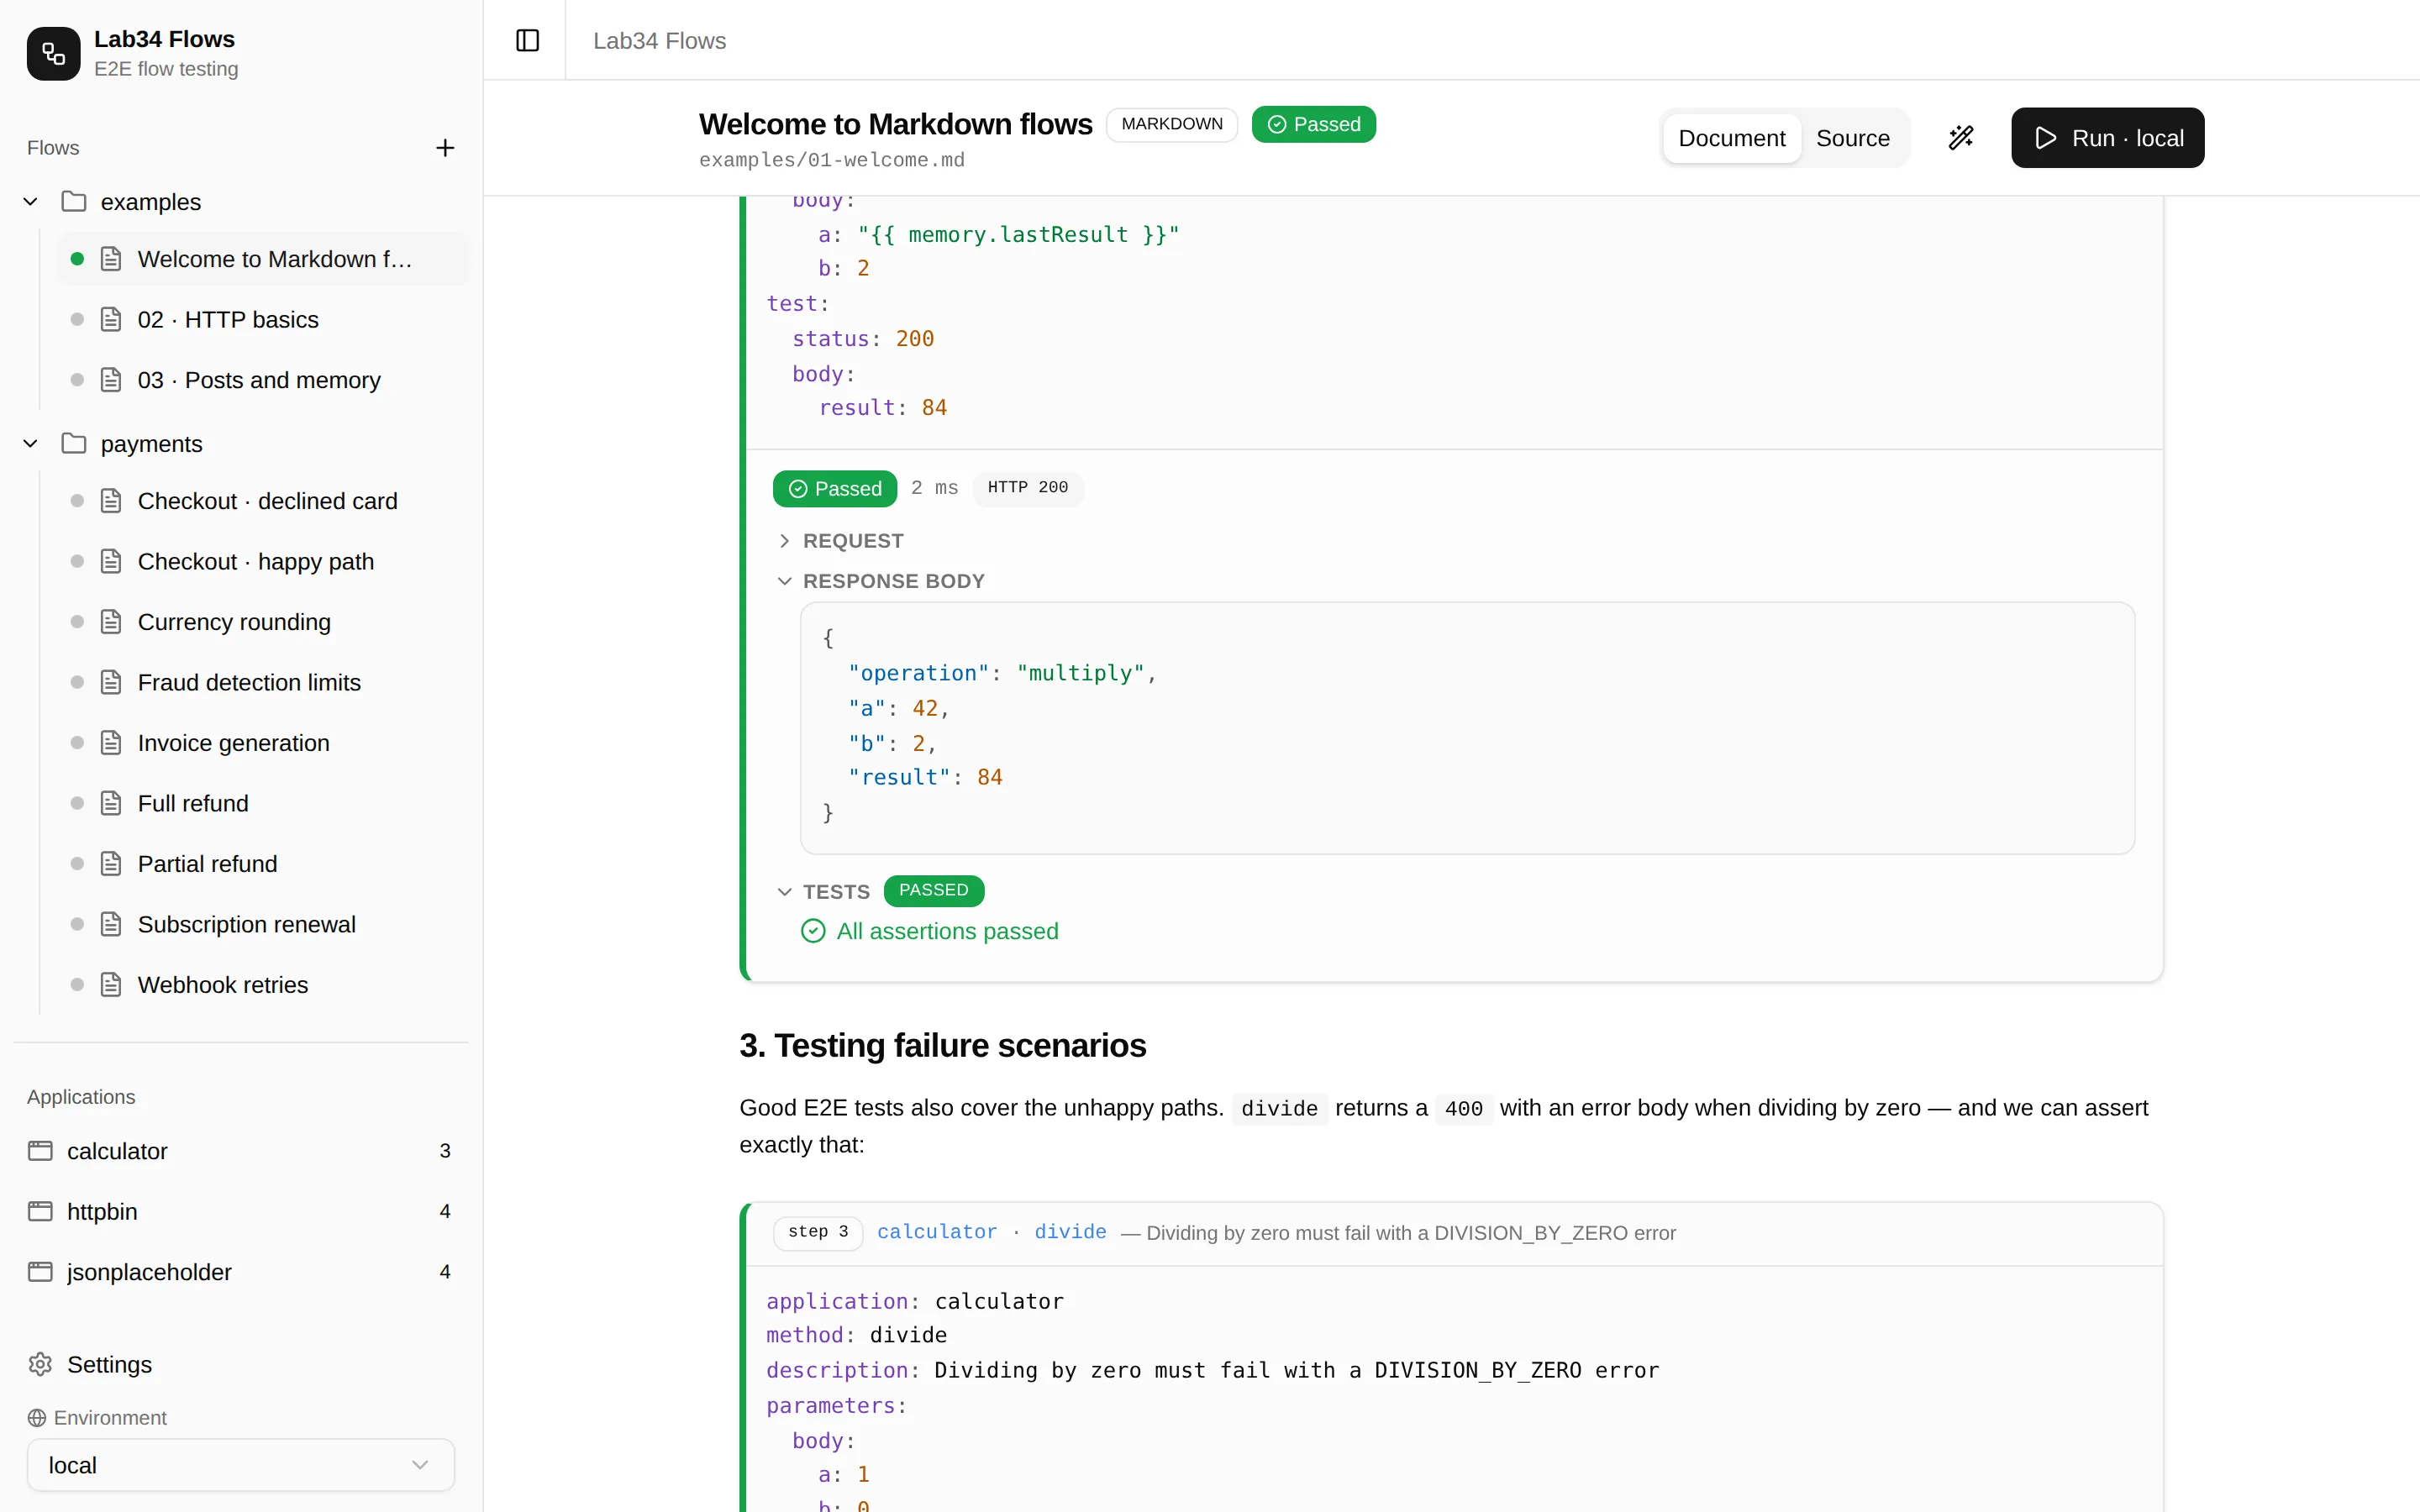Open the Checkout · happy path flow

[x=263, y=561]
